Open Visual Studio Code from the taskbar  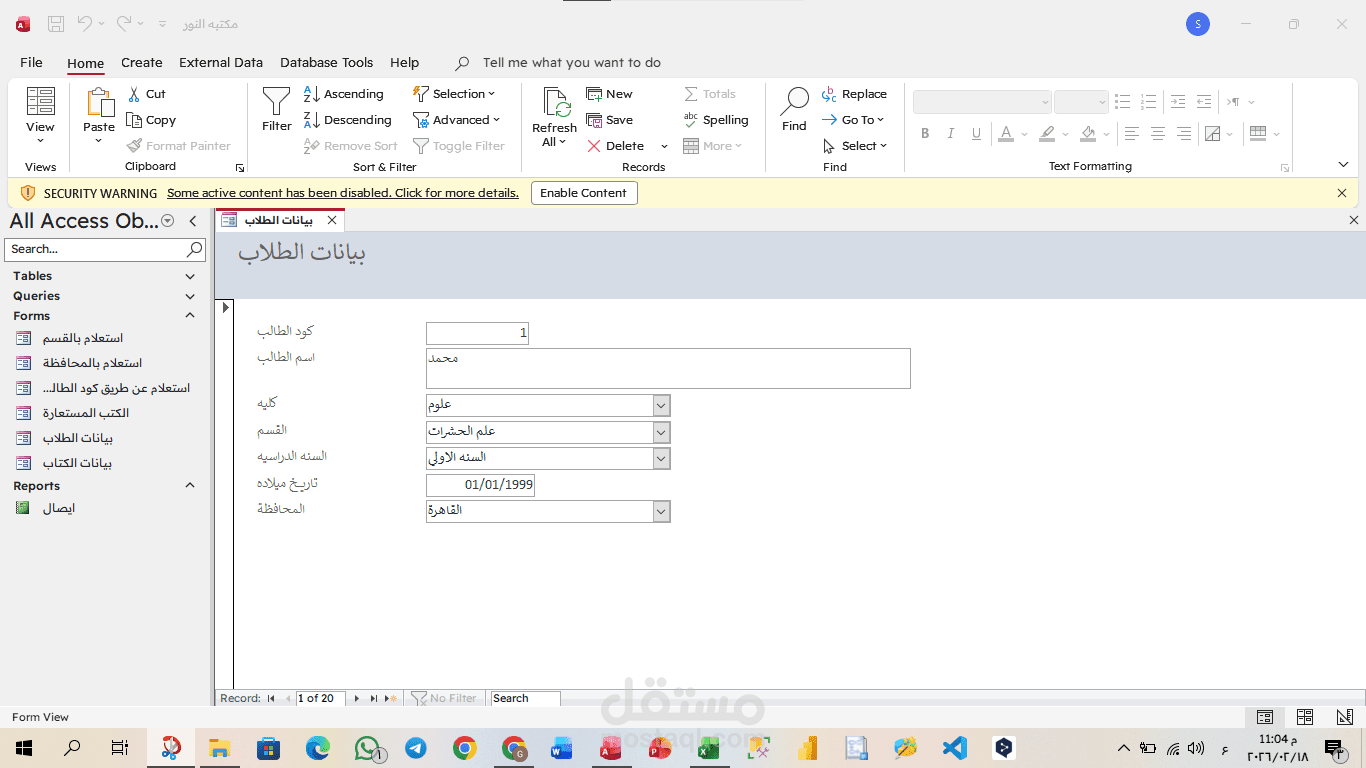955,747
